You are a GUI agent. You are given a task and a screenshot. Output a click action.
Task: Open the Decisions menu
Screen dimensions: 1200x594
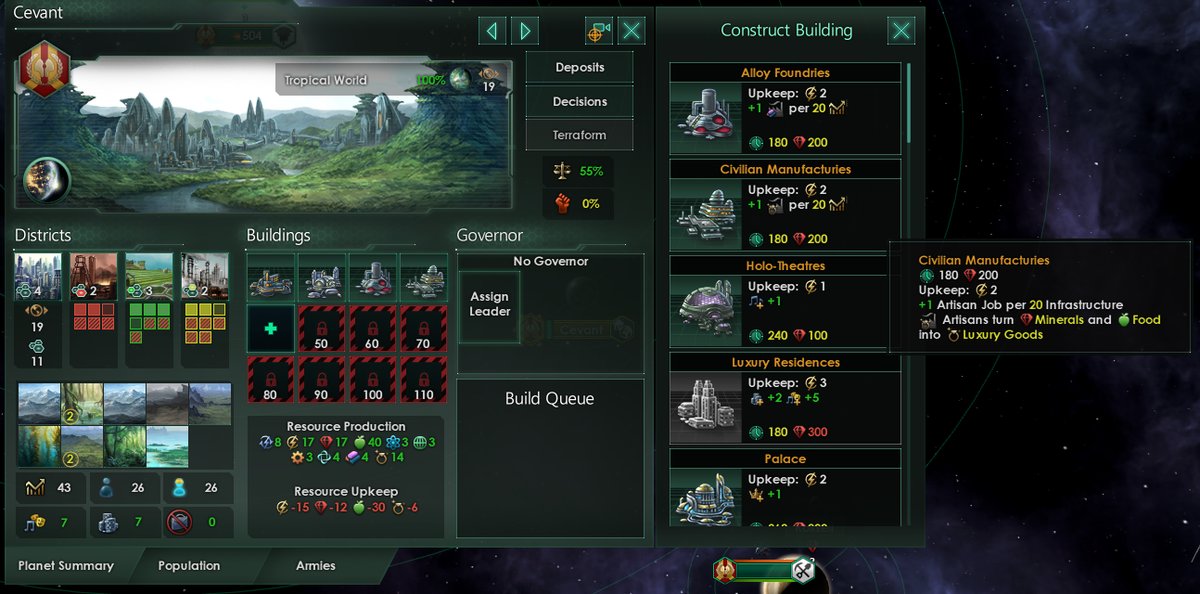point(580,102)
